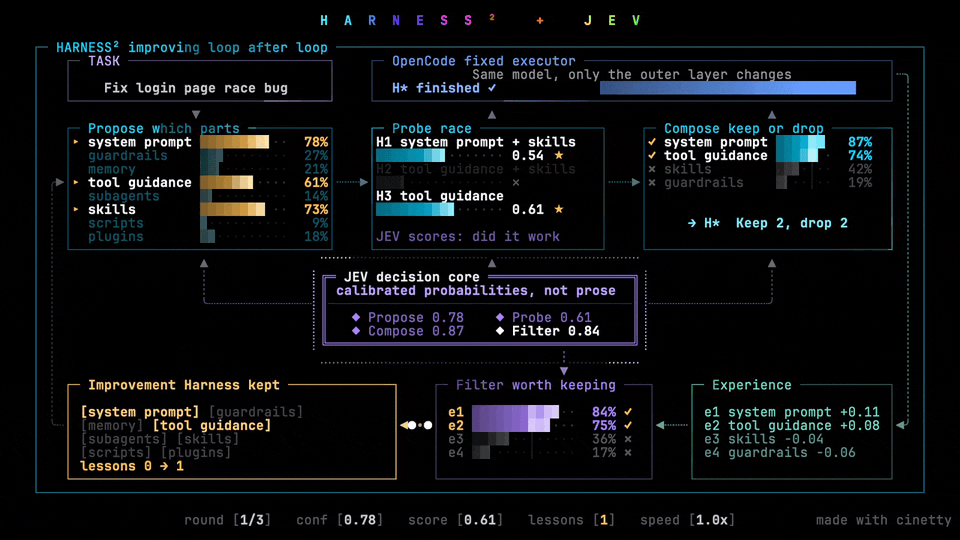The height and width of the screenshot is (540, 960).
Task: Click the check mark after H* finished
Action: pos(492,88)
